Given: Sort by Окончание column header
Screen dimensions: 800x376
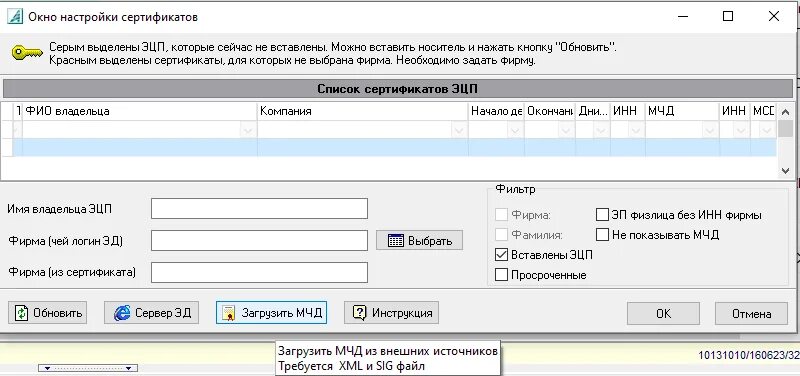Looking at the screenshot, I should pyautogui.click(x=549, y=111).
